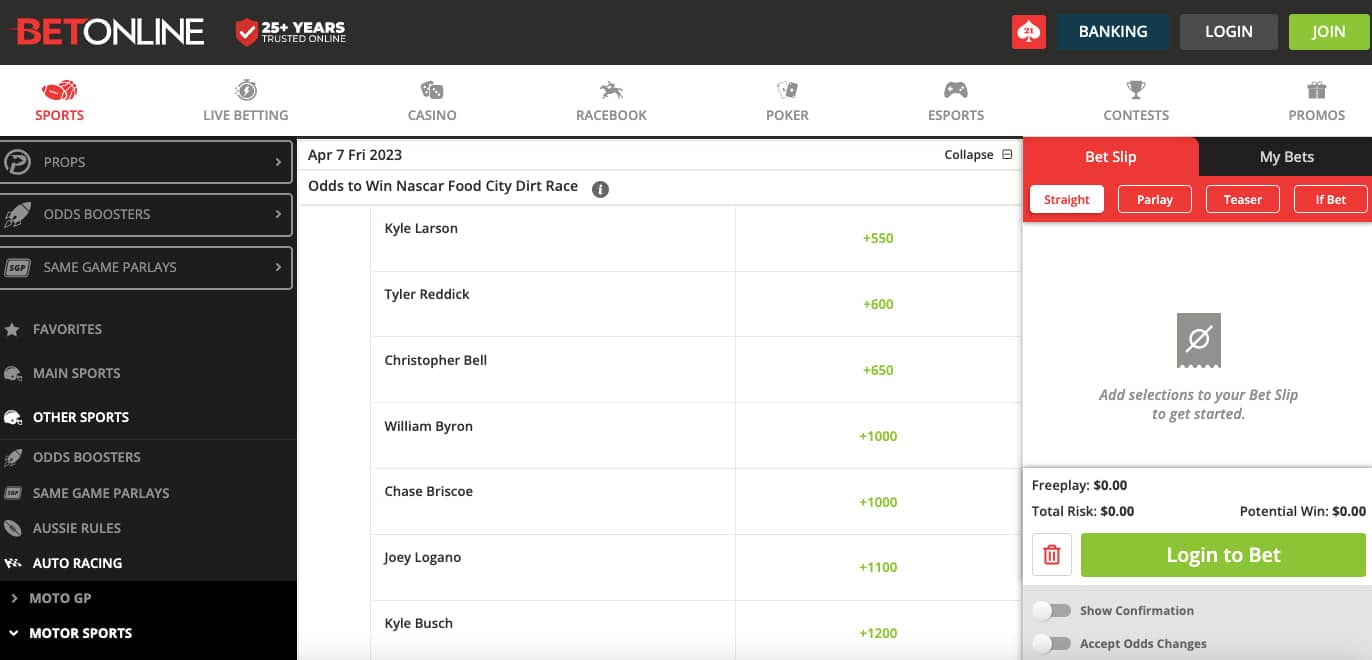Select Kyle Busch +1200 odds
This screenshot has height=660, width=1372.
[878, 633]
